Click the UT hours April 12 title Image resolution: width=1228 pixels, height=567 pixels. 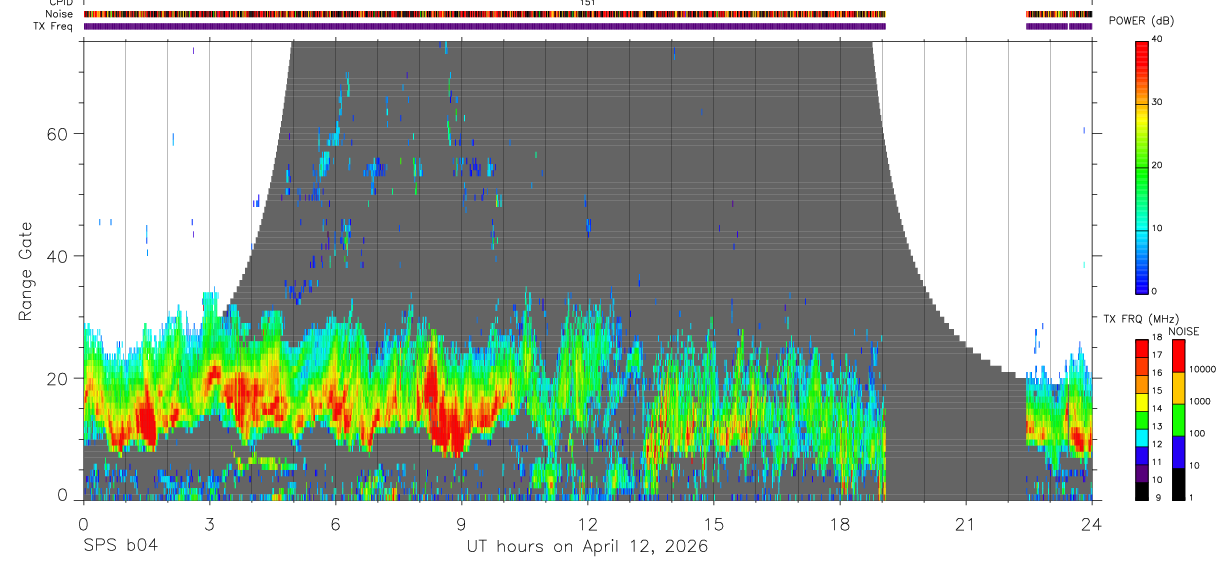[587, 546]
